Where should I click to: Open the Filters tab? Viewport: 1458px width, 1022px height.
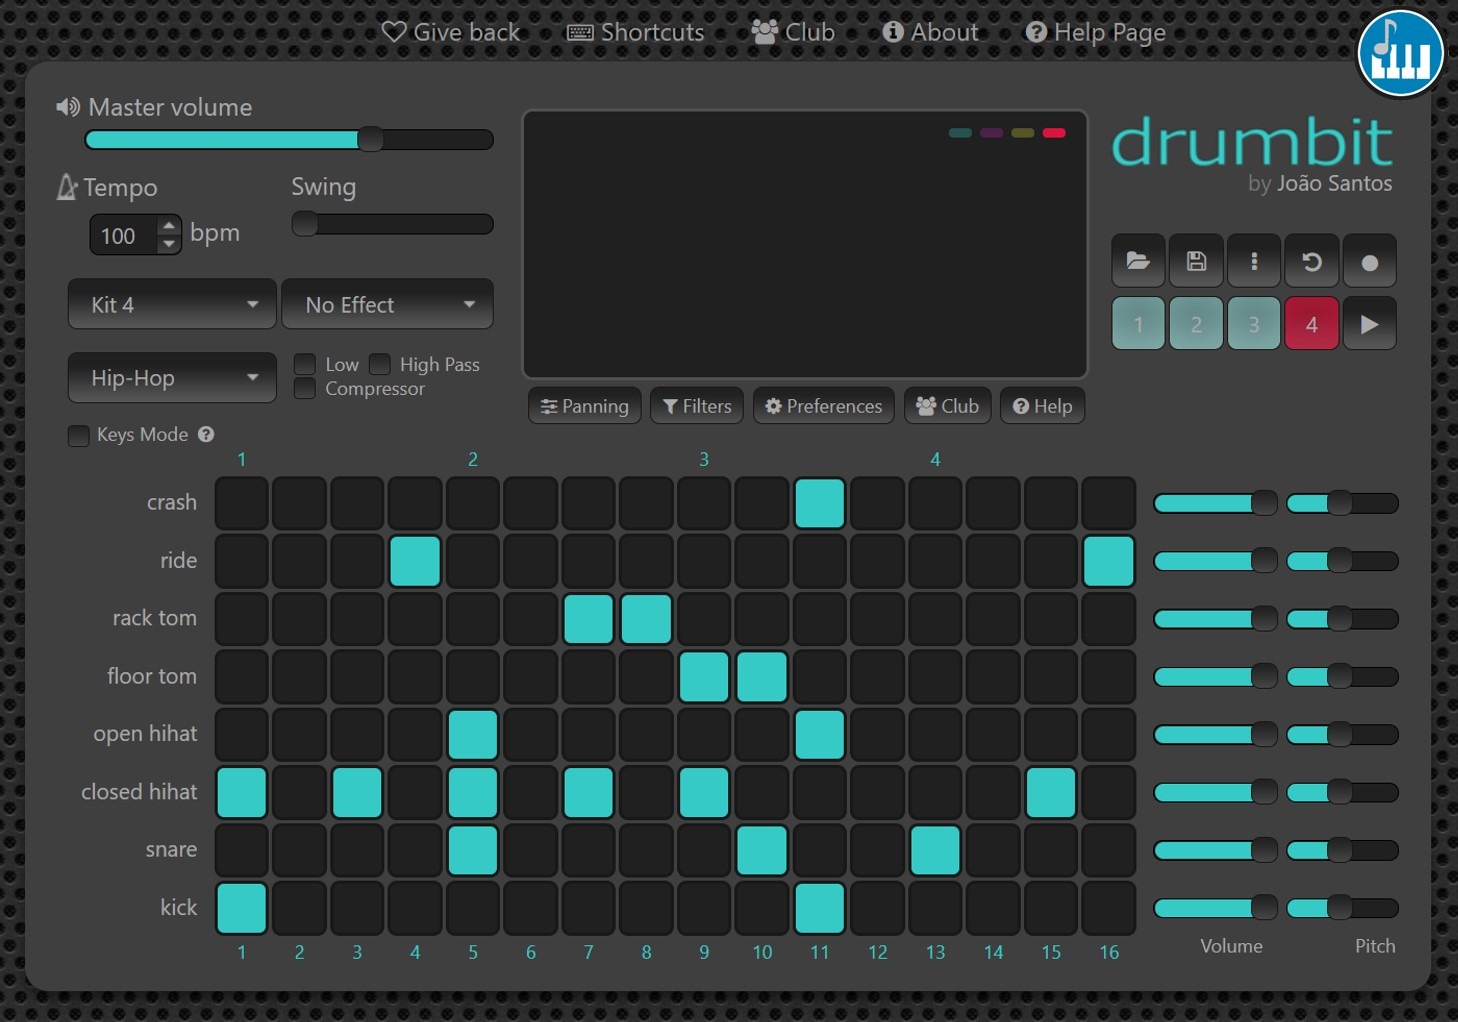697,406
